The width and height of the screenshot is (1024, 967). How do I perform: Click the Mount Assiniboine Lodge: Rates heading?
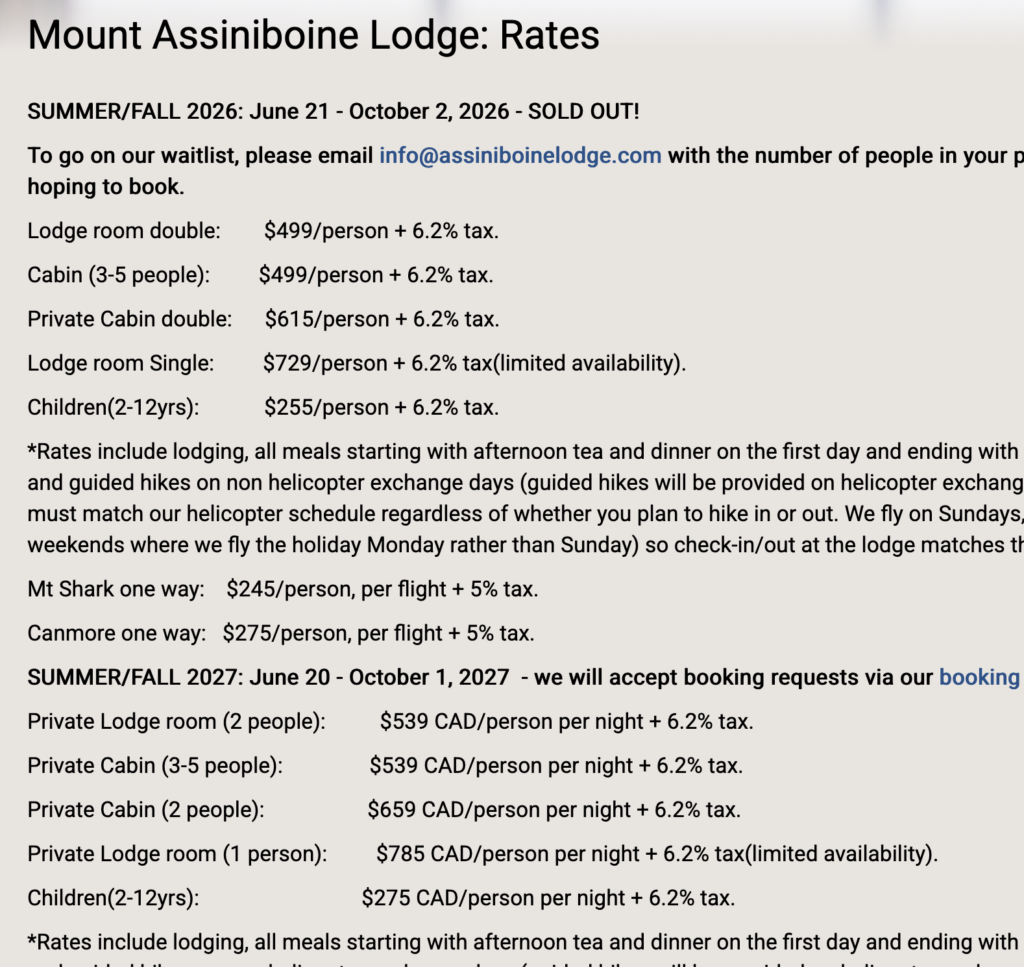pyautogui.click(x=313, y=35)
